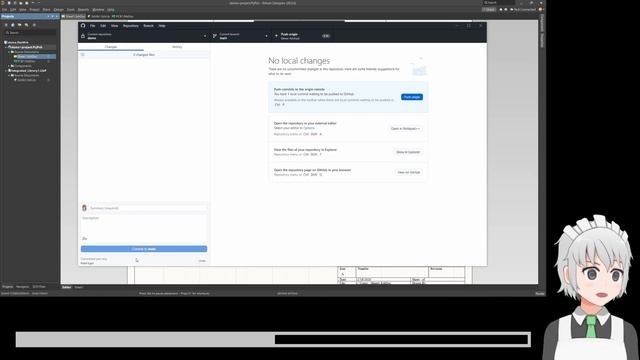Image resolution: width=640 pixels, height=360 pixels.
Task: Expand the Current repository dropdown
Action: pyautogui.click(x=144, y=36)
